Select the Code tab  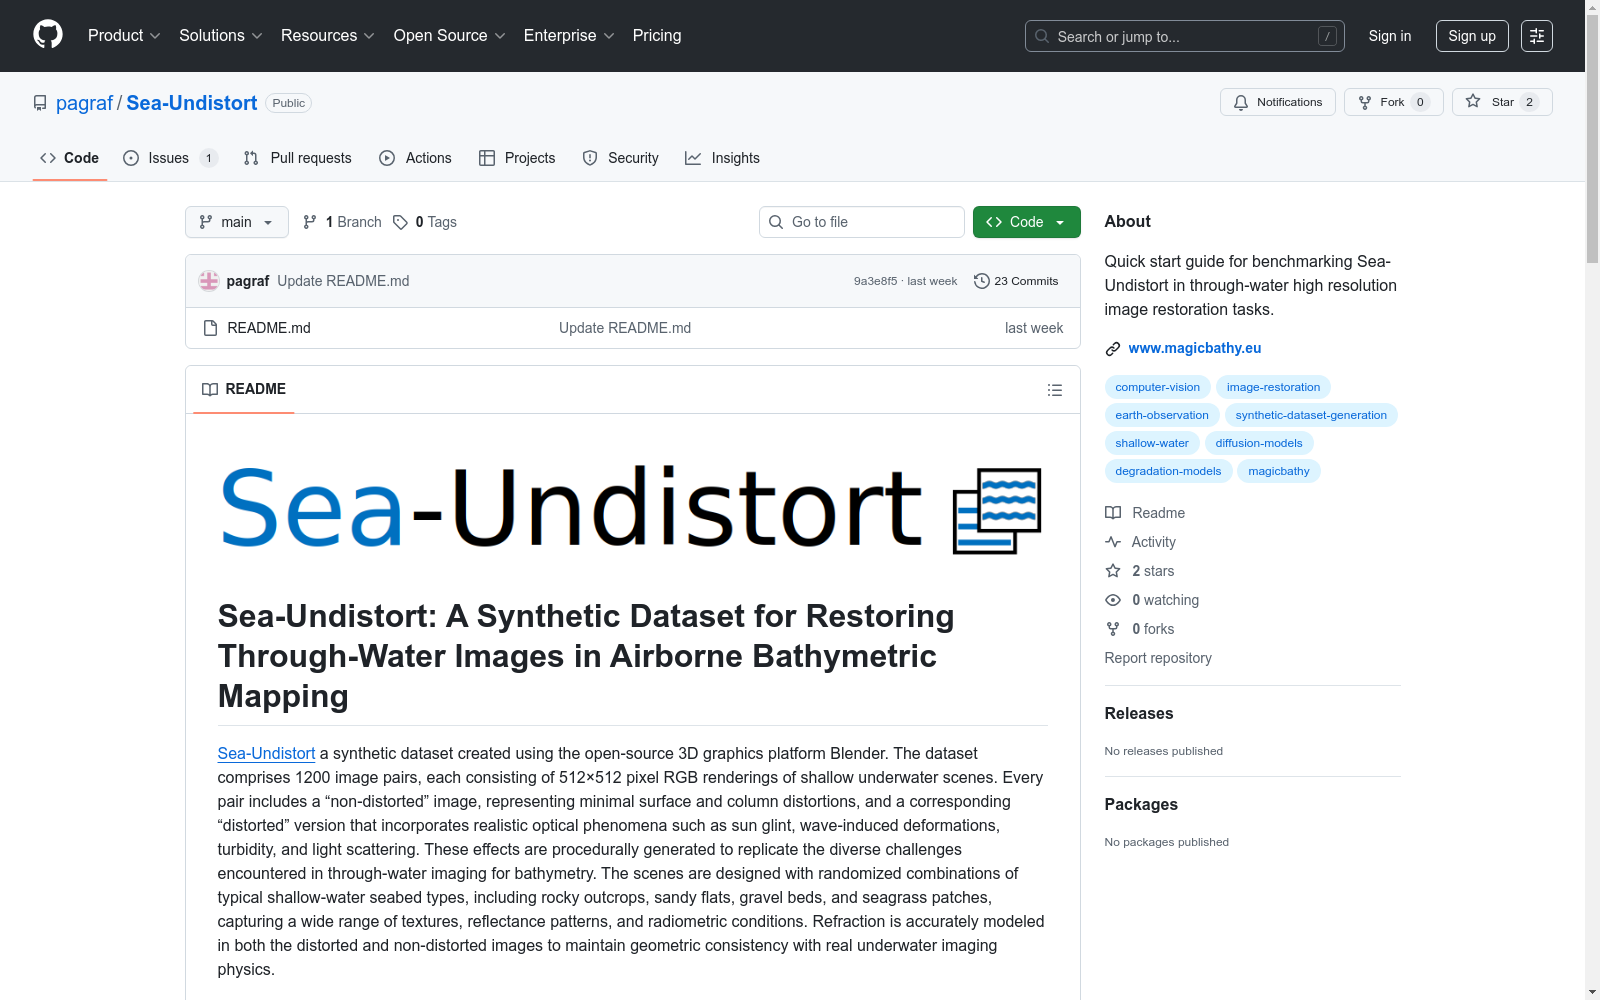(x=70, y=158)
